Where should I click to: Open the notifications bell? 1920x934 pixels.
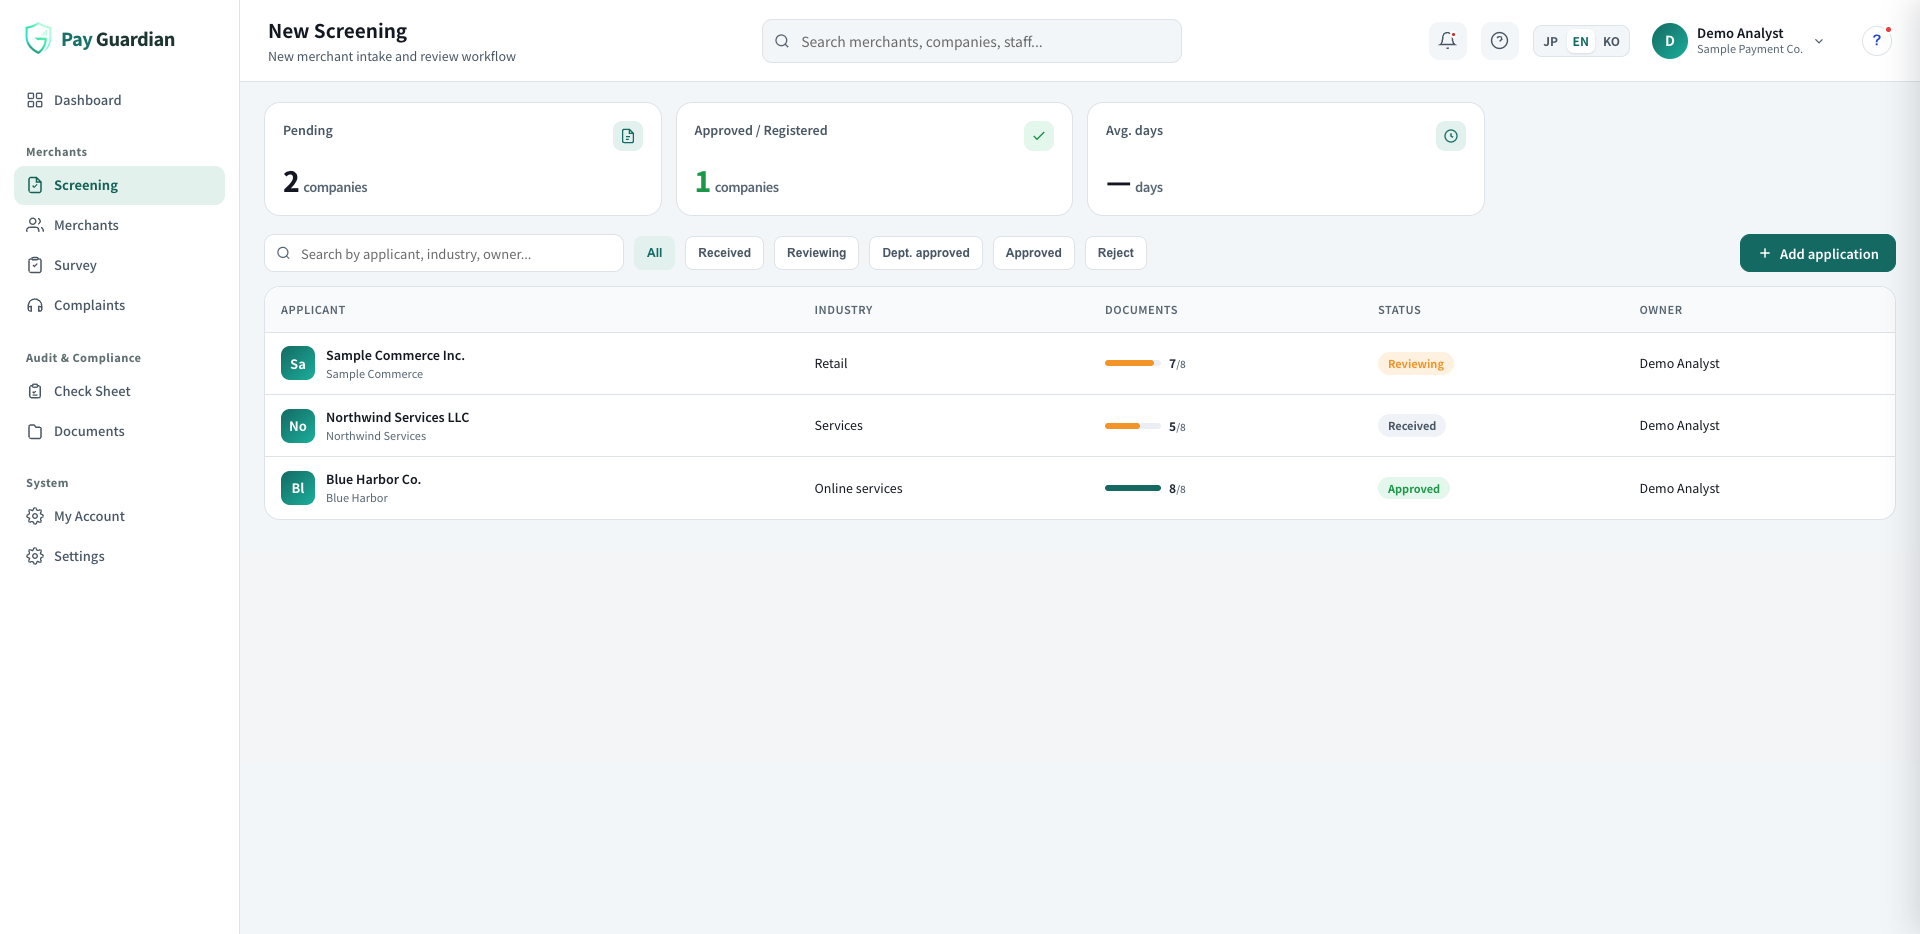click(1447, 41)
